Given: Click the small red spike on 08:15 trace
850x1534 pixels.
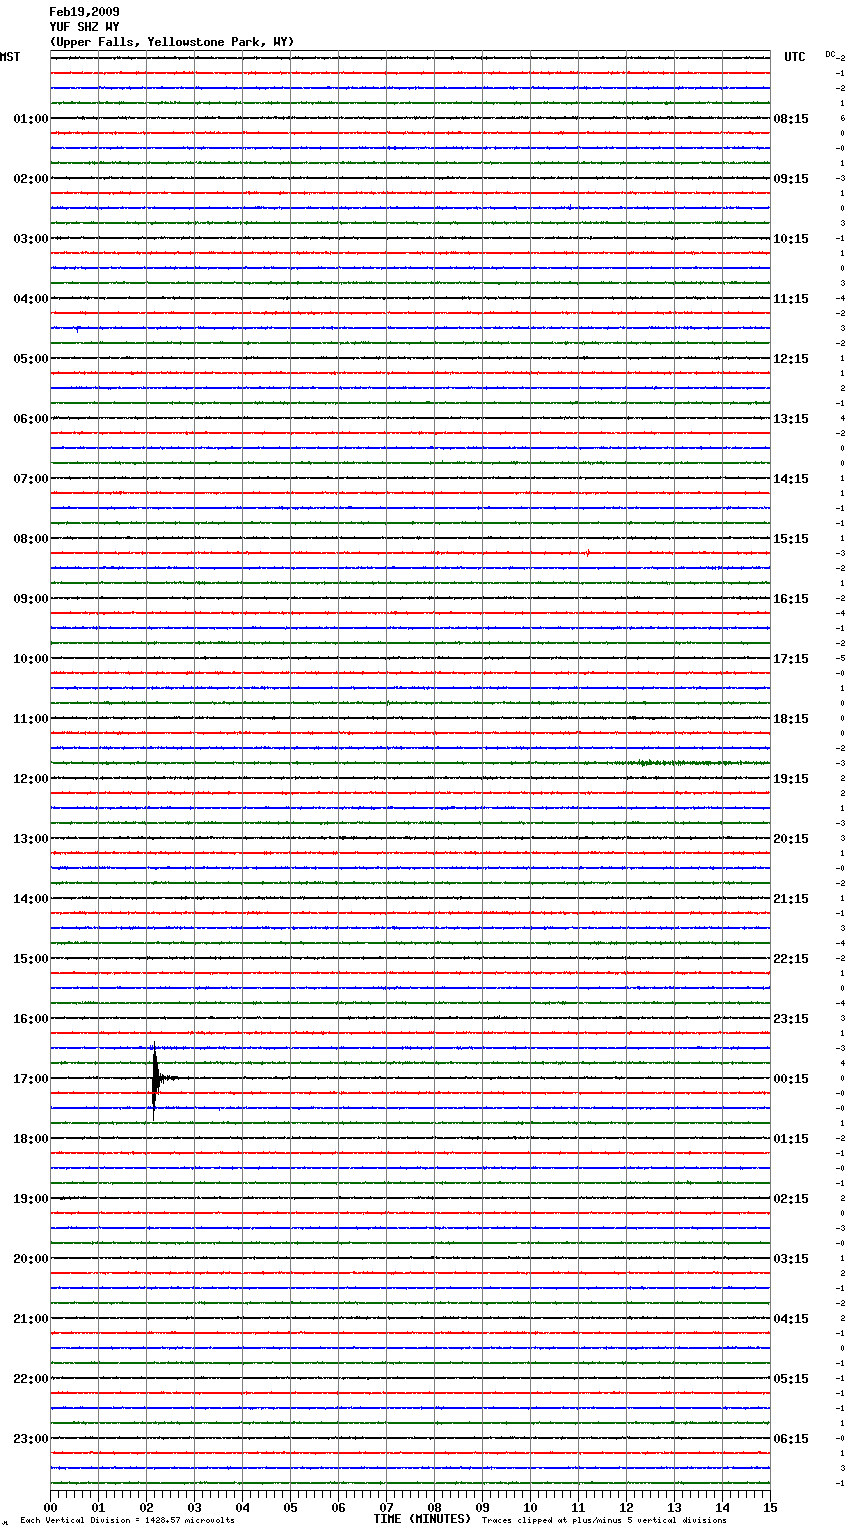Looking at the screenshot, I should point(587,552).
